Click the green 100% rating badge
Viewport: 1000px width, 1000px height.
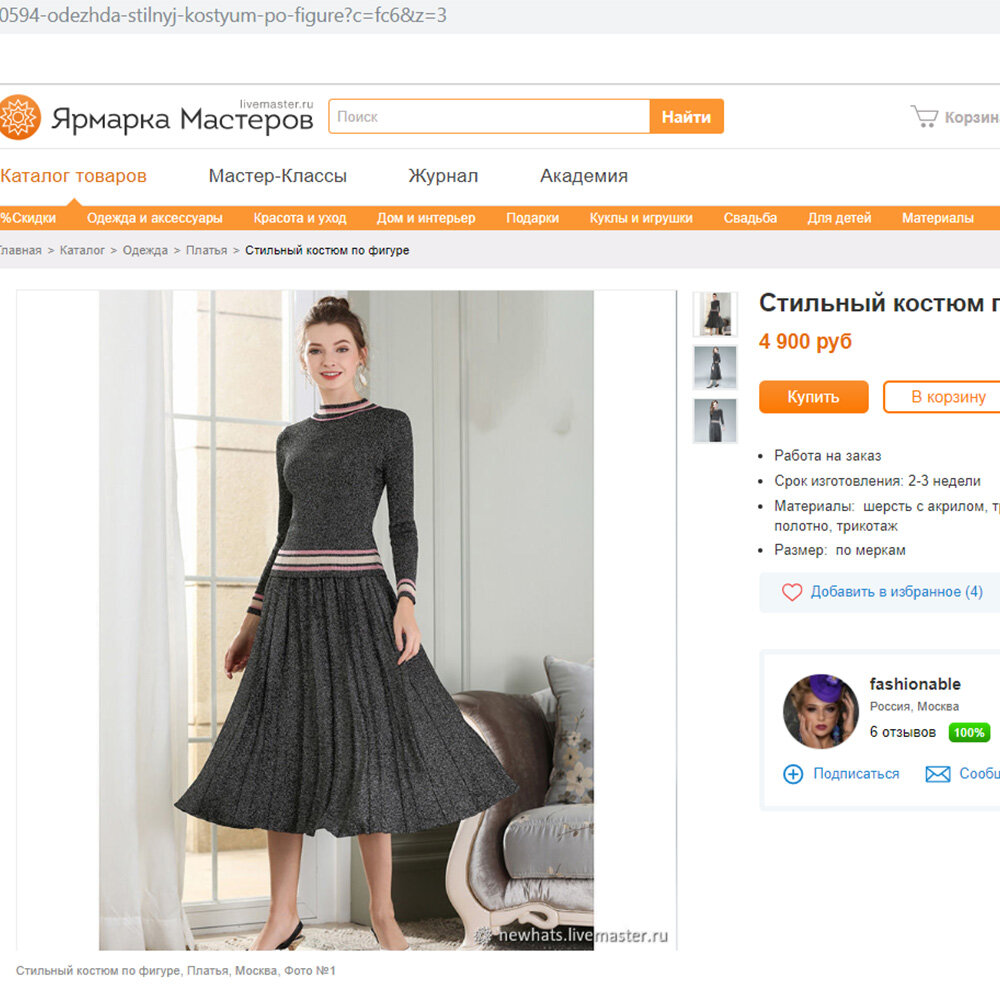tap(969, 732)
